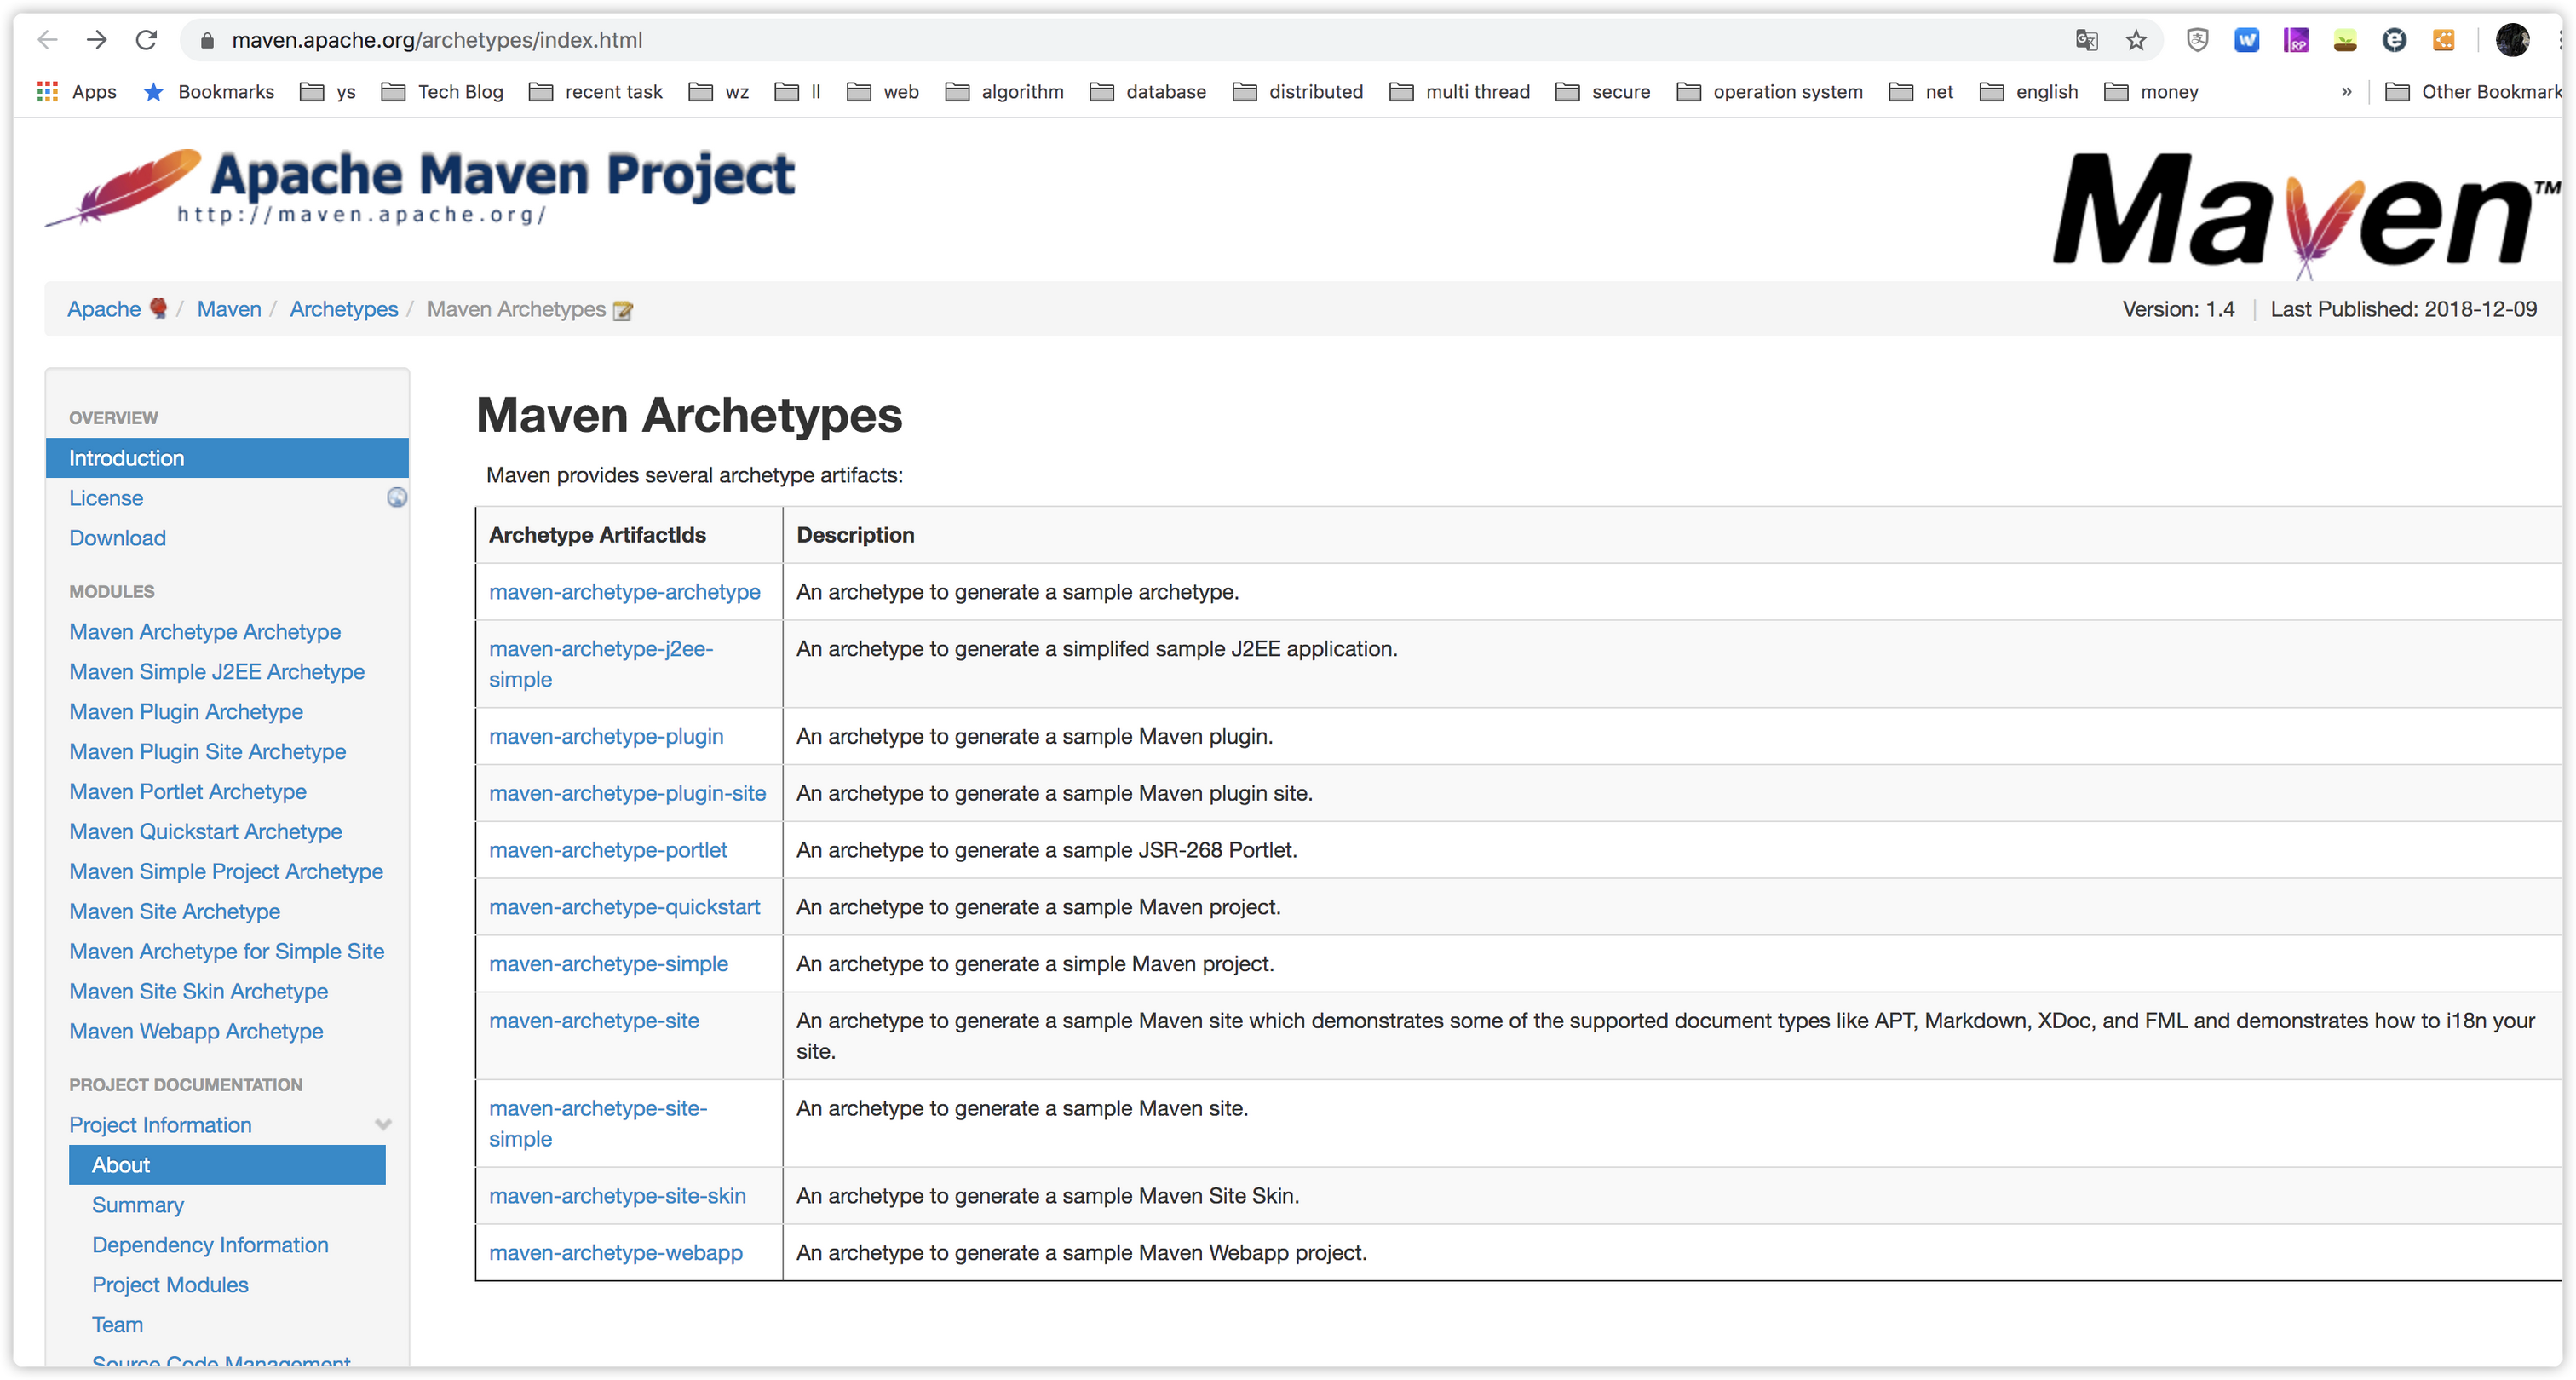Open Maven Quickstart Archetype in sidebar

click(205, 831)
